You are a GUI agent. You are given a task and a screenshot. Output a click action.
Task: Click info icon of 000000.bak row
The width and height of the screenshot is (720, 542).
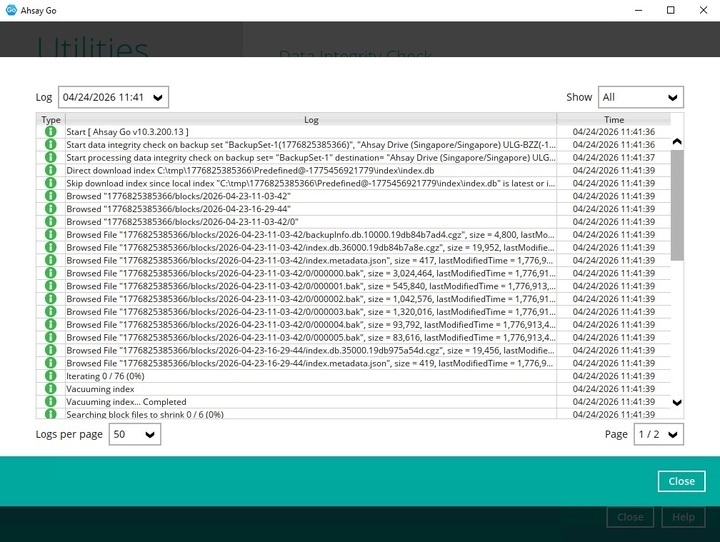[51, 273]
